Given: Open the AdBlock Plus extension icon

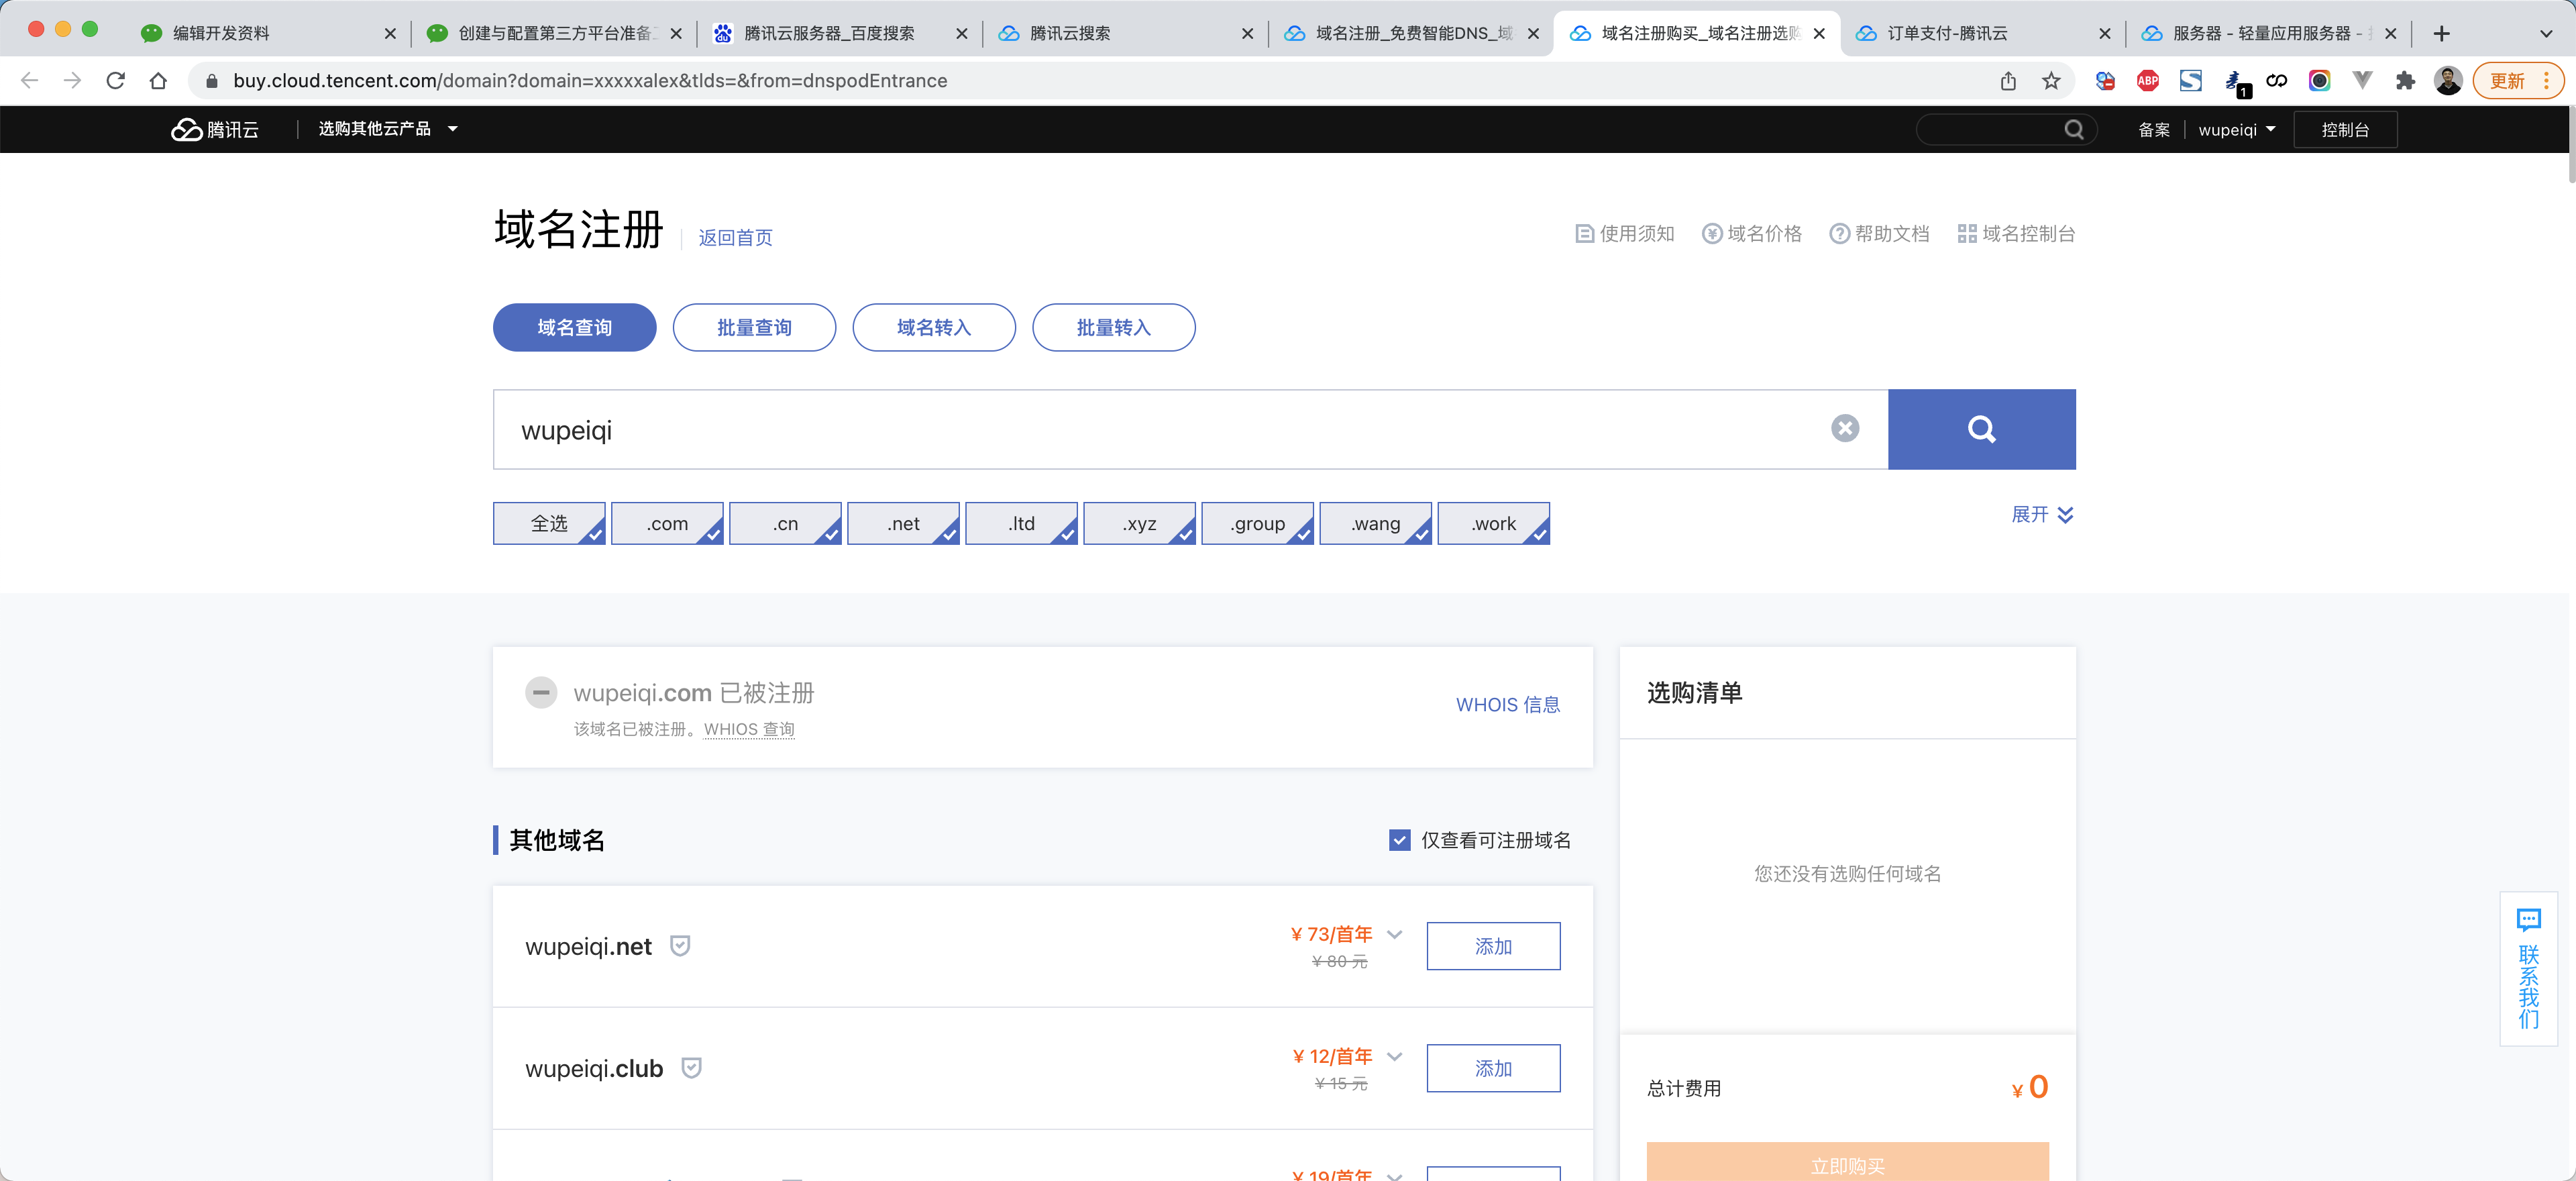Looking at the screenshot, I should [2147, 81].
